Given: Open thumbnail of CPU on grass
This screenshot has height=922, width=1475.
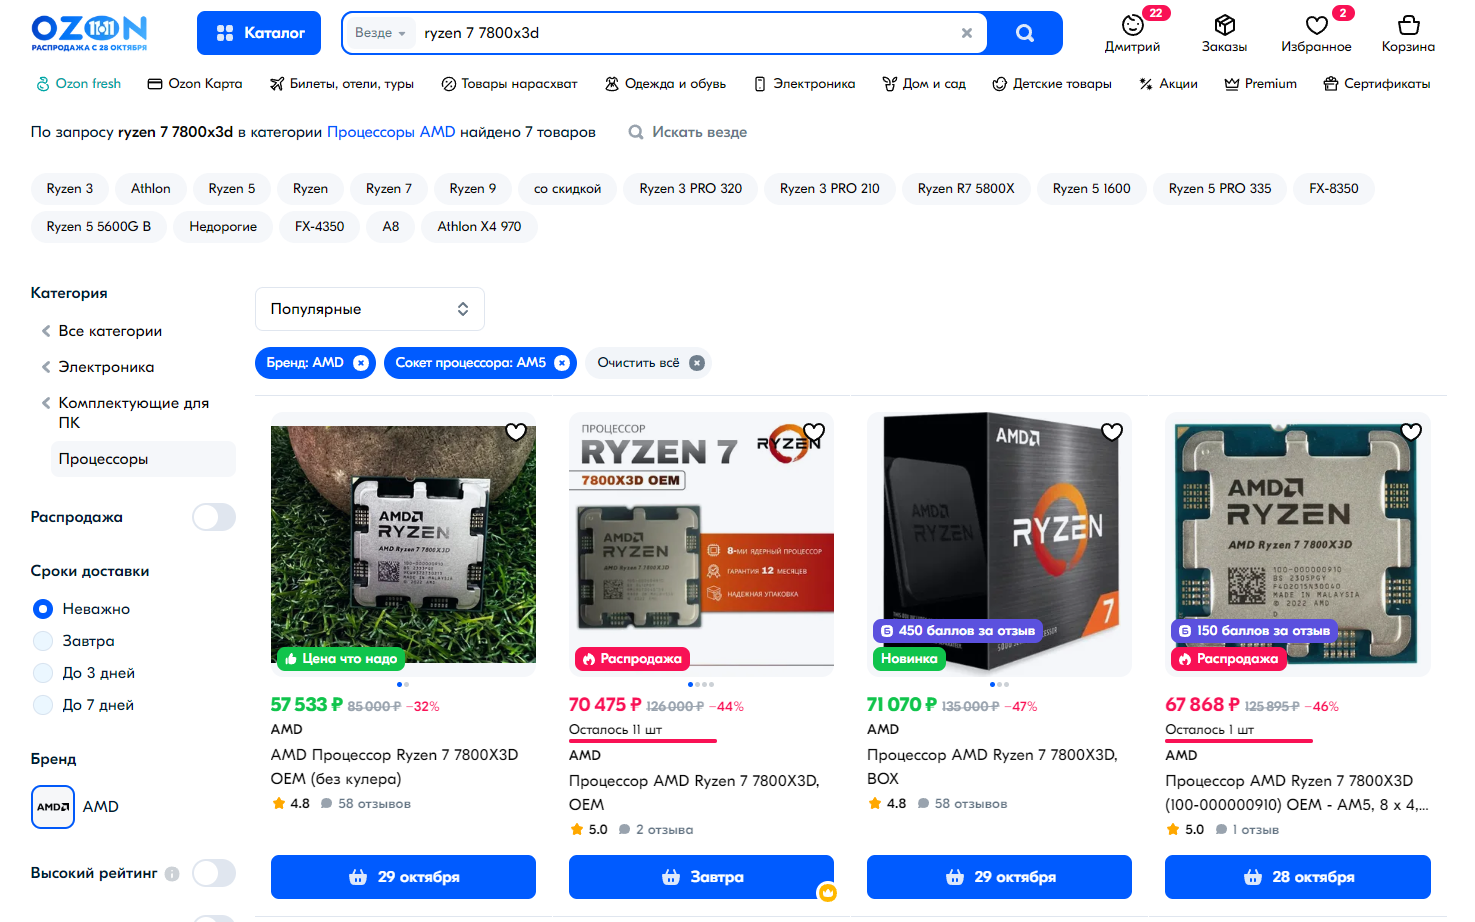Looking at the screenshot, I should tap(403, 545).
